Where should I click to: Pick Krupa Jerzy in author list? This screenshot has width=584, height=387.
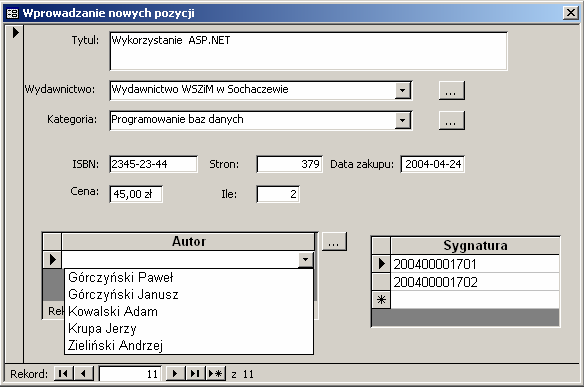coord(189,329)
